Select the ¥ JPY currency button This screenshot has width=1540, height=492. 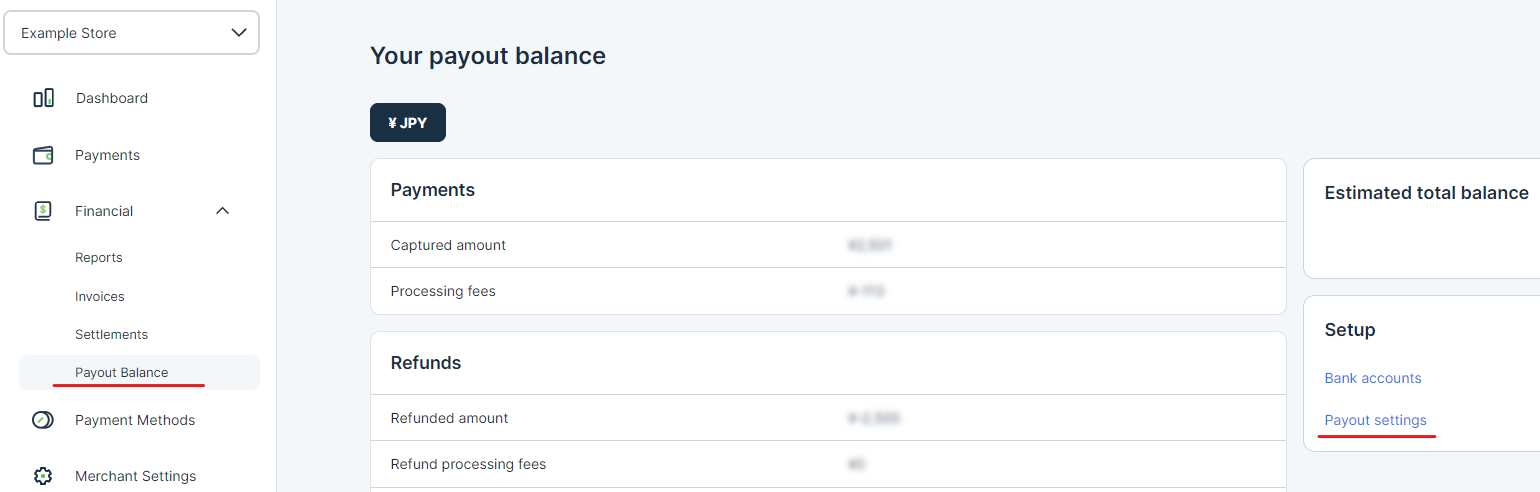[x=408, y=123]
